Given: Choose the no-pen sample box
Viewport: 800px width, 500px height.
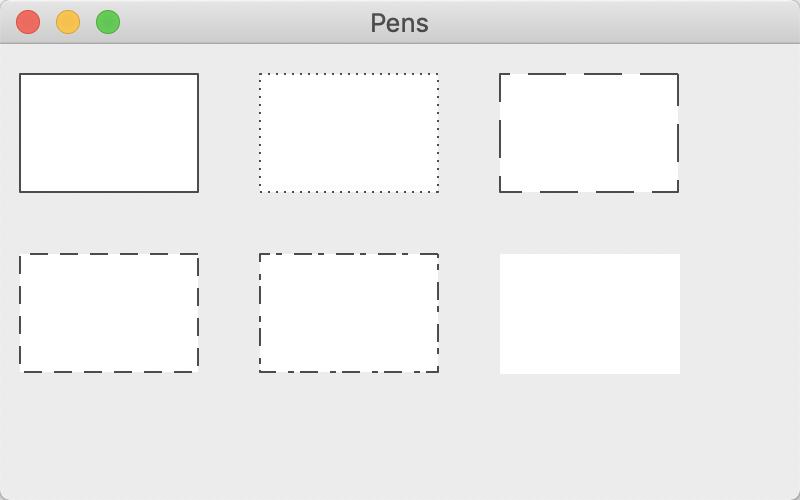Looking at the screenshot, I should tap(589, 313).
